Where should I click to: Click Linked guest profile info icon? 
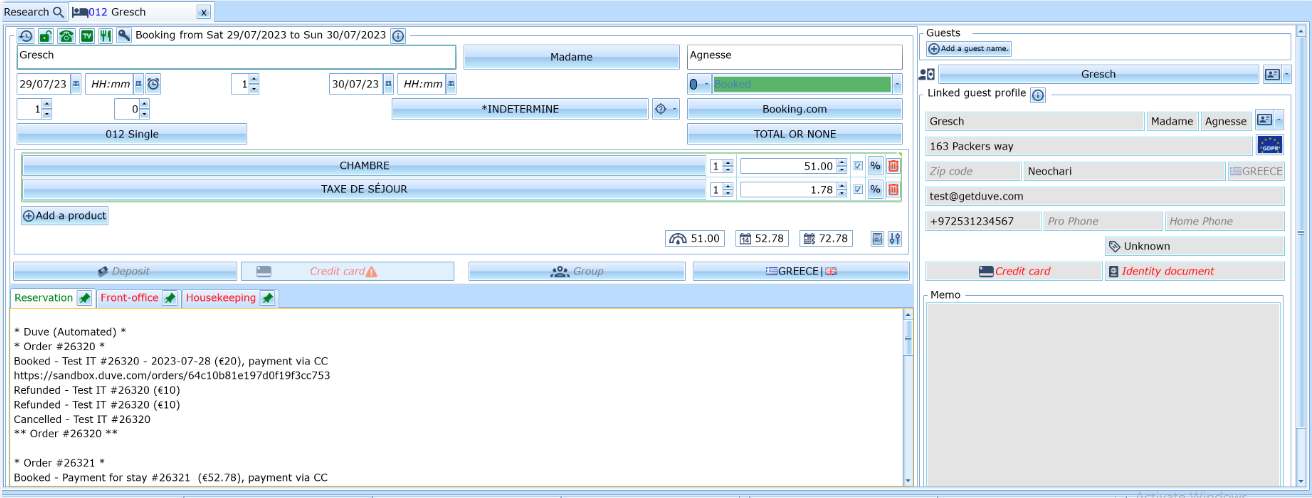(1038, 95)
